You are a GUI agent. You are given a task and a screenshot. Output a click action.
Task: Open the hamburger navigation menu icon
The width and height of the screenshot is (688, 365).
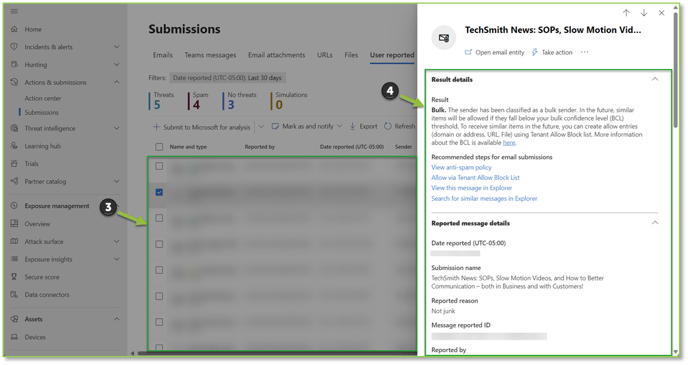pyautogui.click(x=14, y=11)
